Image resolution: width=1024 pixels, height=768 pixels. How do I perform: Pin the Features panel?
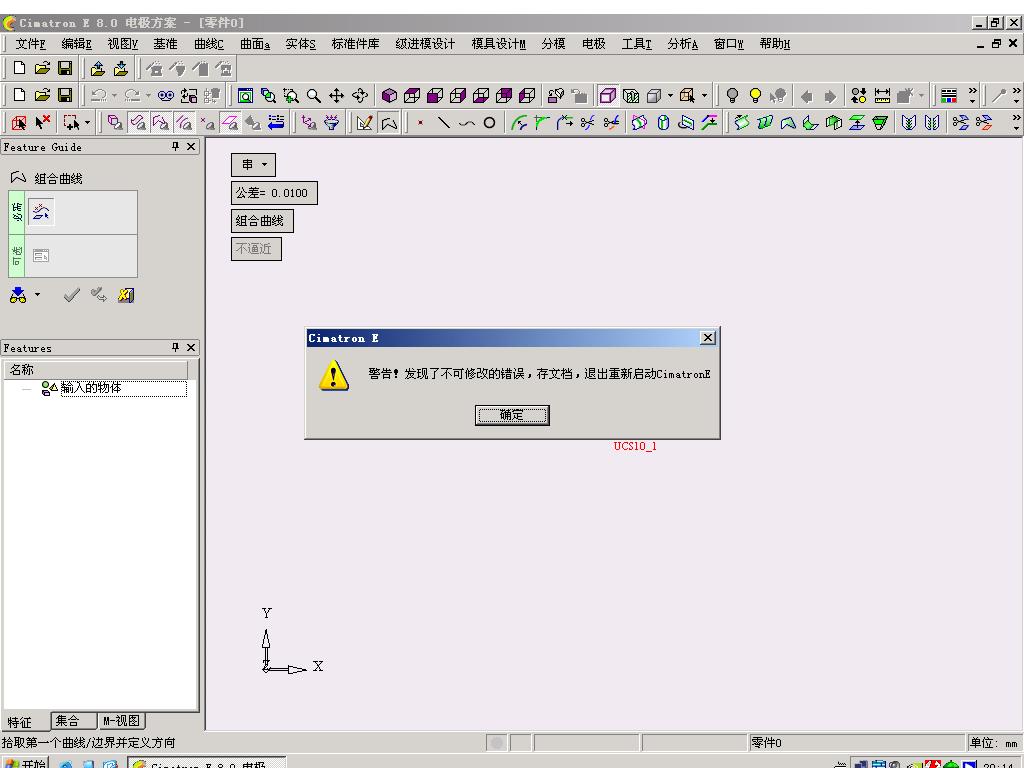pos(175,347)
